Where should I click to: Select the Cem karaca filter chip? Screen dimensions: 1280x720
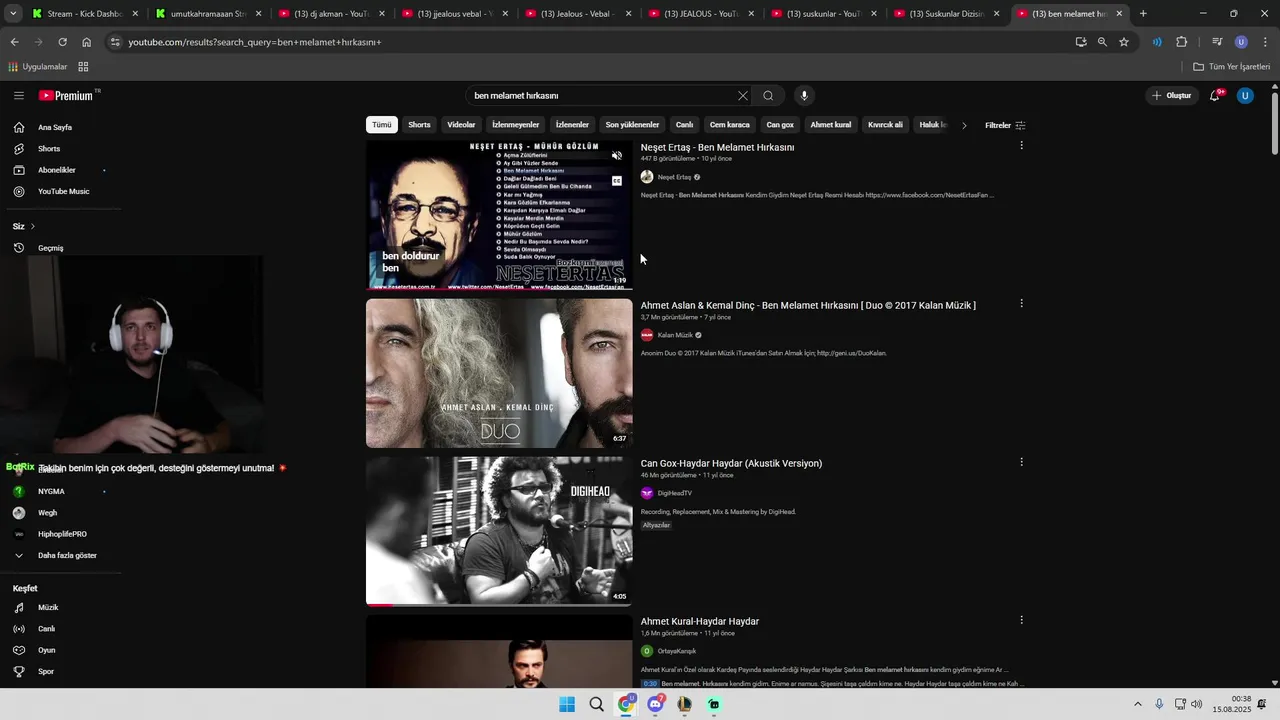[x=730, y=125]
